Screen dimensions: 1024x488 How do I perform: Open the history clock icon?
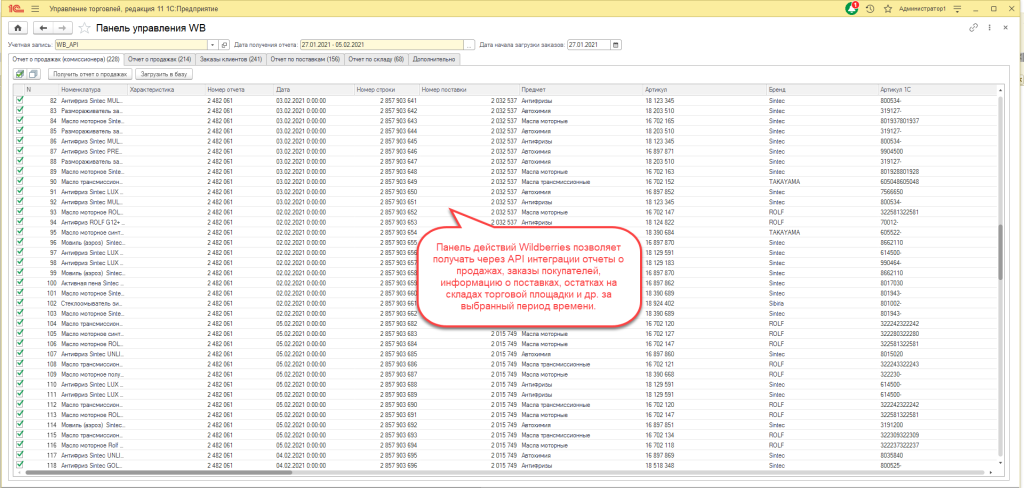[871, 8]
